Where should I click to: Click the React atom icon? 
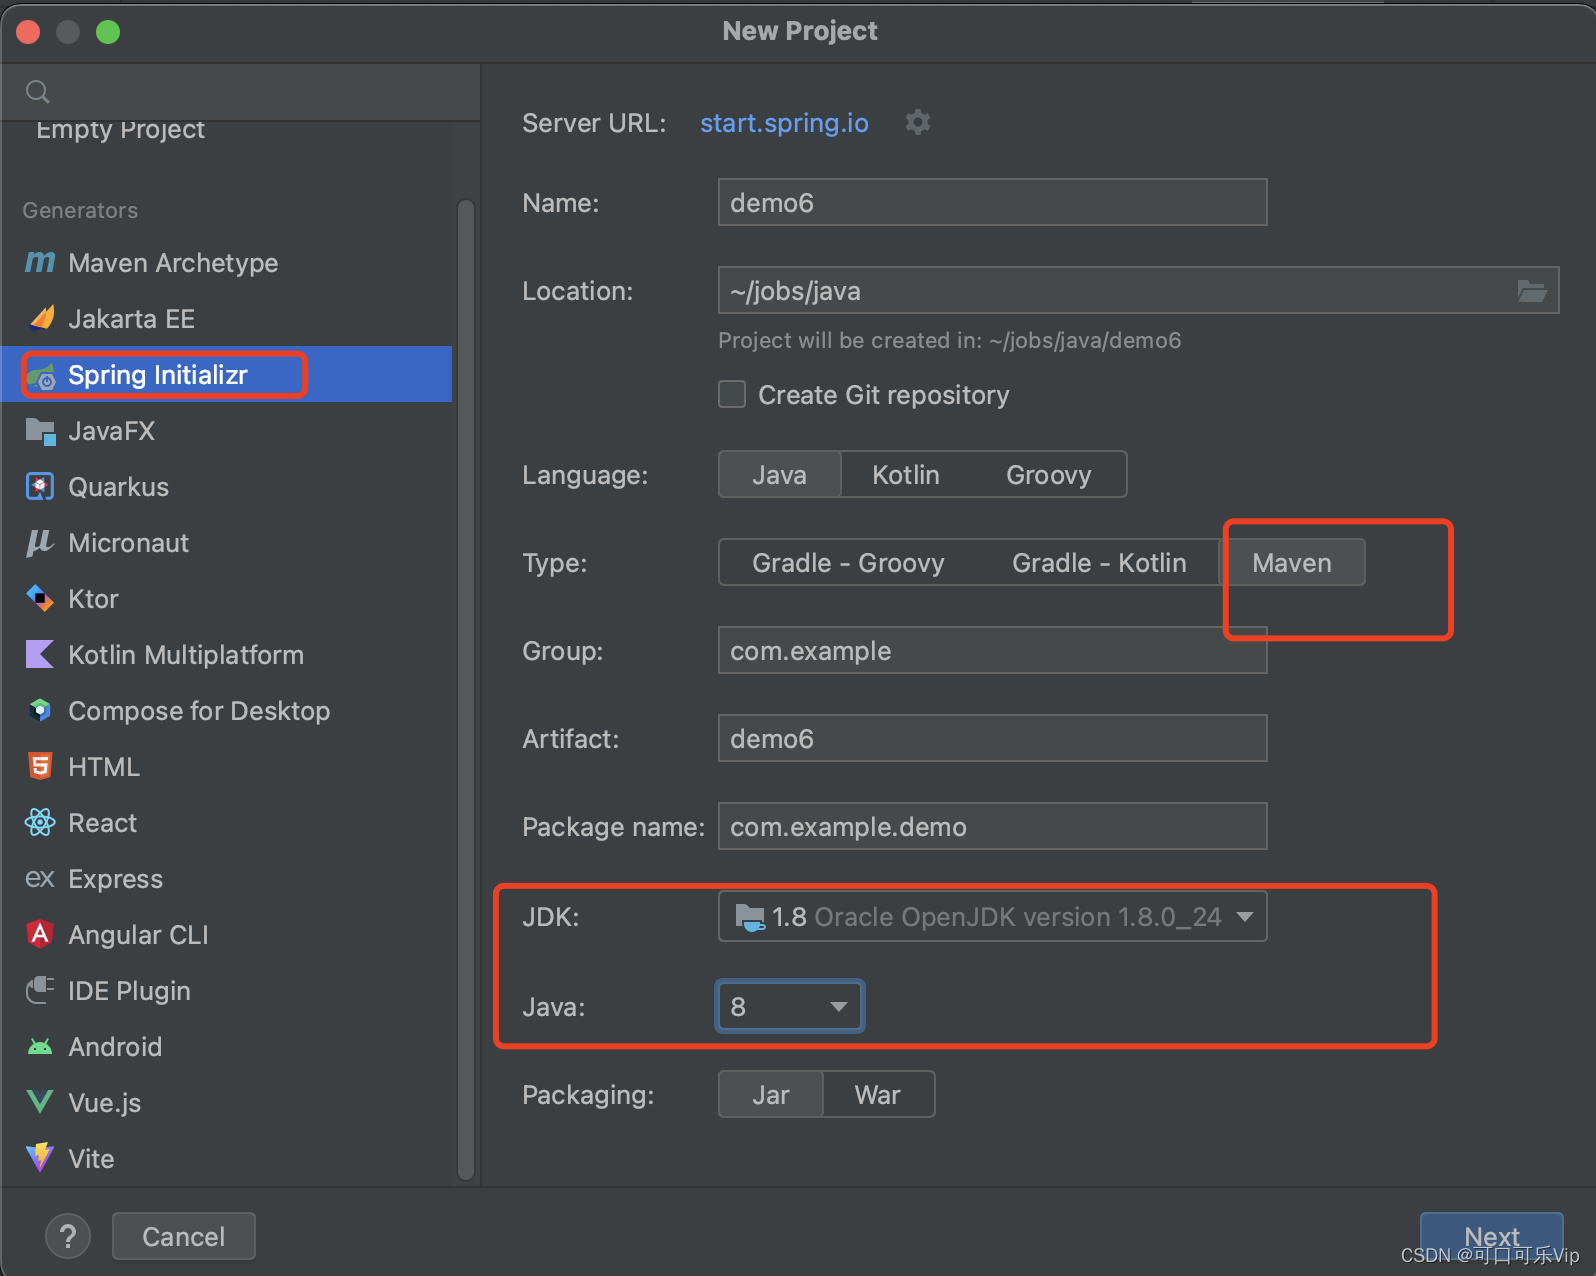40,822
